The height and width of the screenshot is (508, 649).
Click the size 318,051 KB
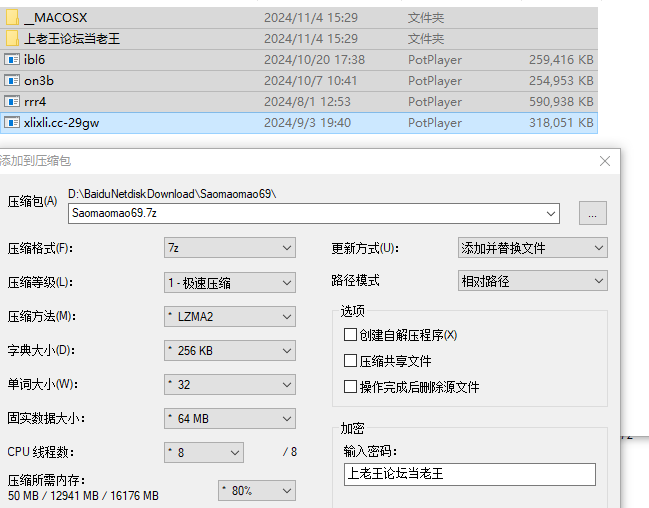tap(561, 123)
